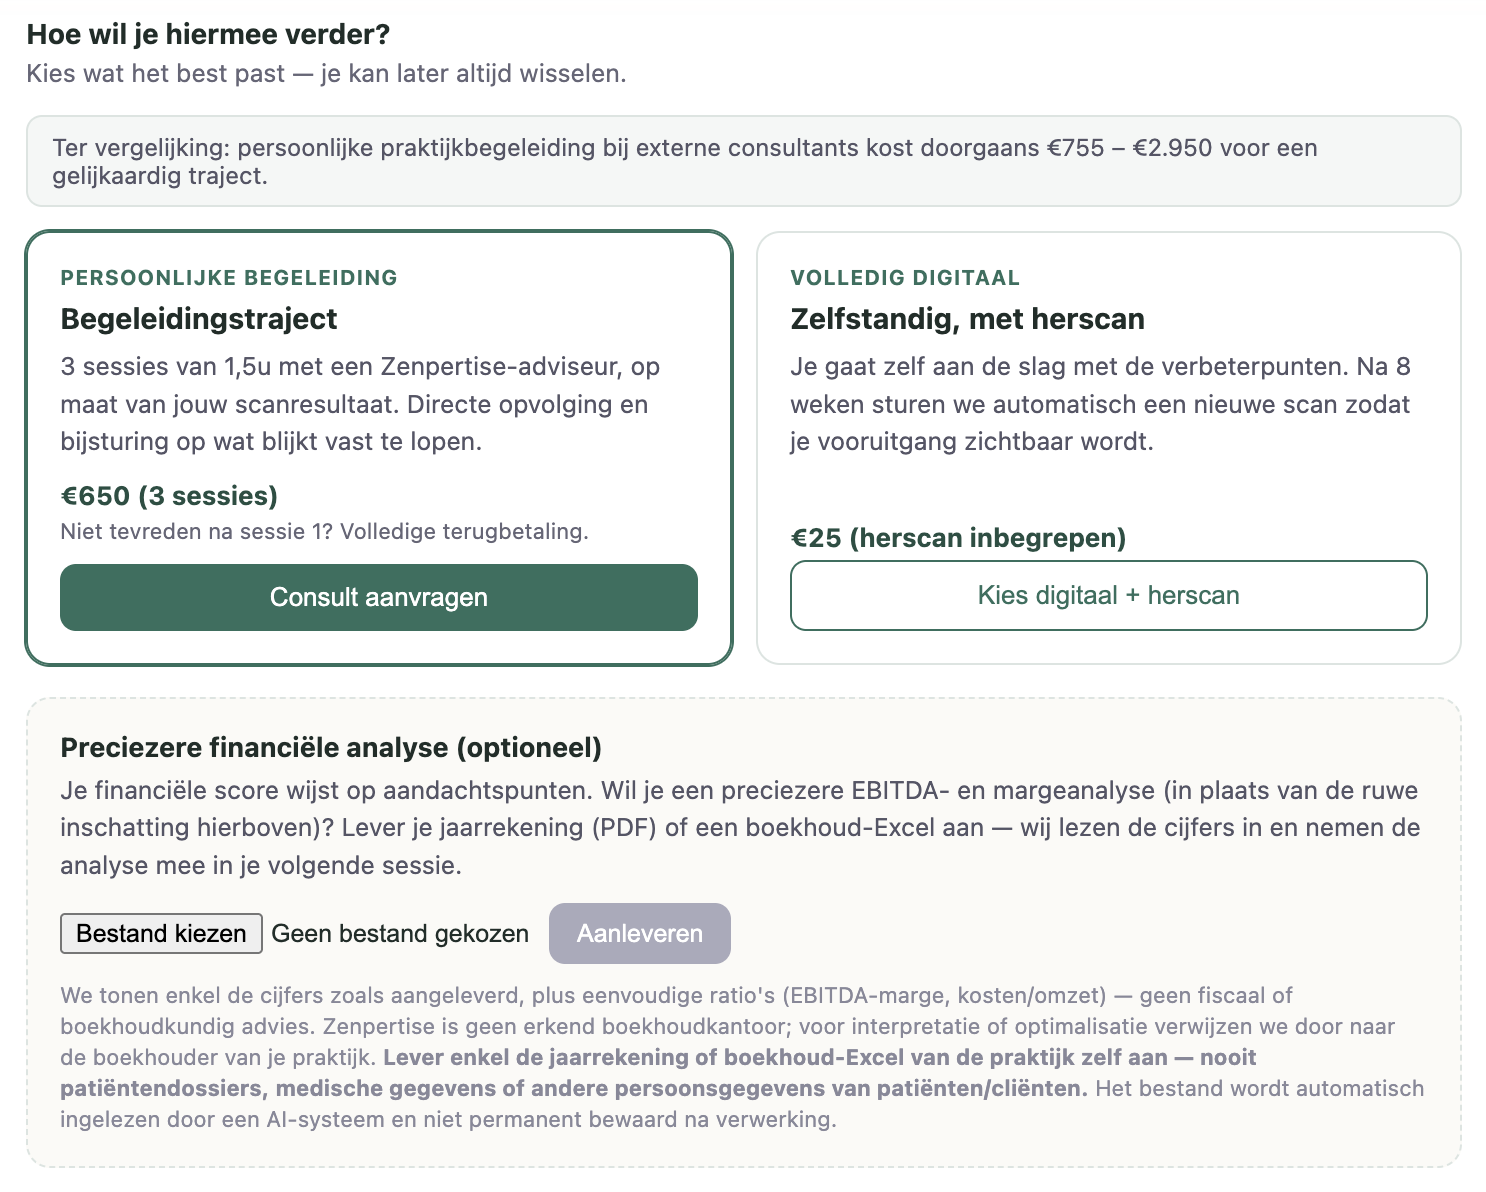Click the VOLLEDIG DIGITAAL label
Screen dimensions: 1486x1192
pyautogui.click(x=905, y=278)
